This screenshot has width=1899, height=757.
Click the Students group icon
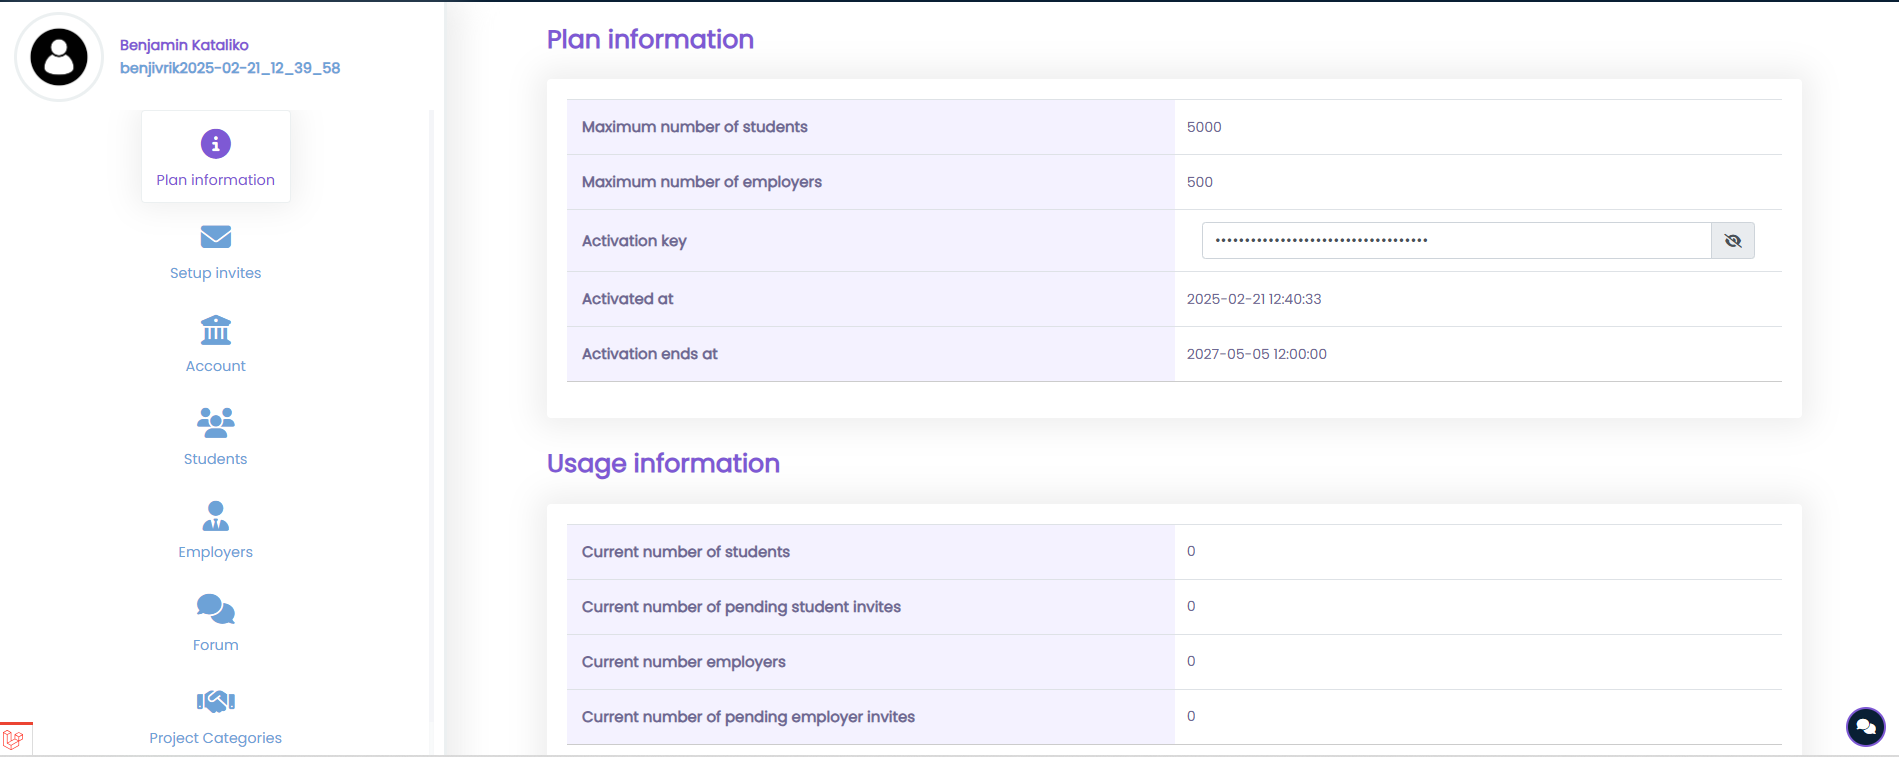[x=216, y=423]
